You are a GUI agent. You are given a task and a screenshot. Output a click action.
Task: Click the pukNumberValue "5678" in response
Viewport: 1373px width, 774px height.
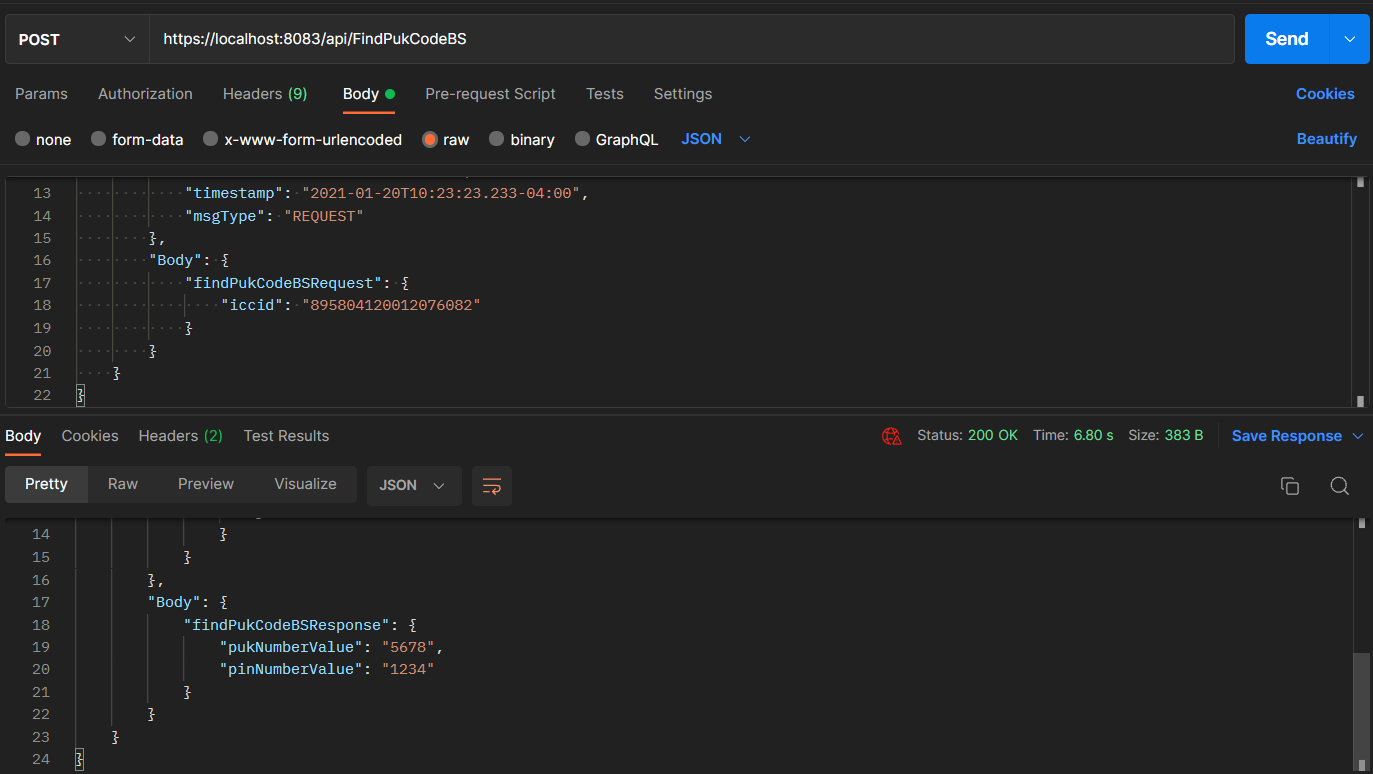(x=408, y=647)
